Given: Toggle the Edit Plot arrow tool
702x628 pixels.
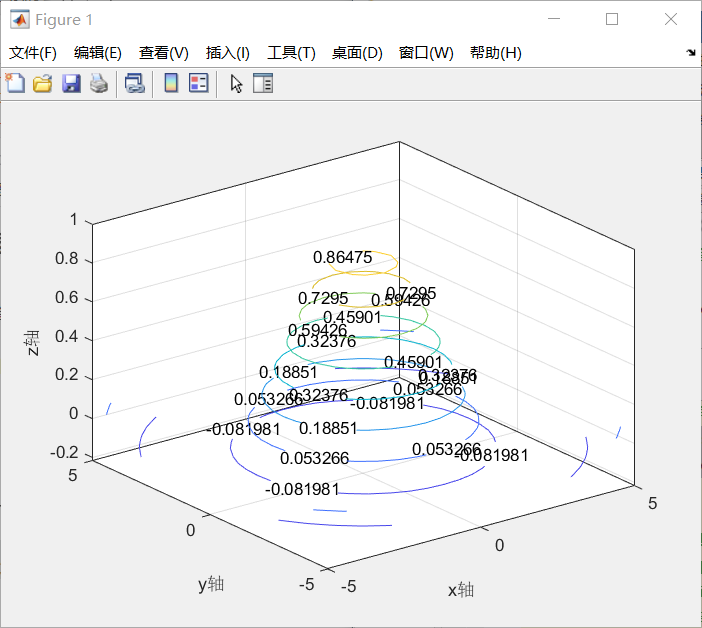Looking at the screenshot, I should [x=236, y=84].
